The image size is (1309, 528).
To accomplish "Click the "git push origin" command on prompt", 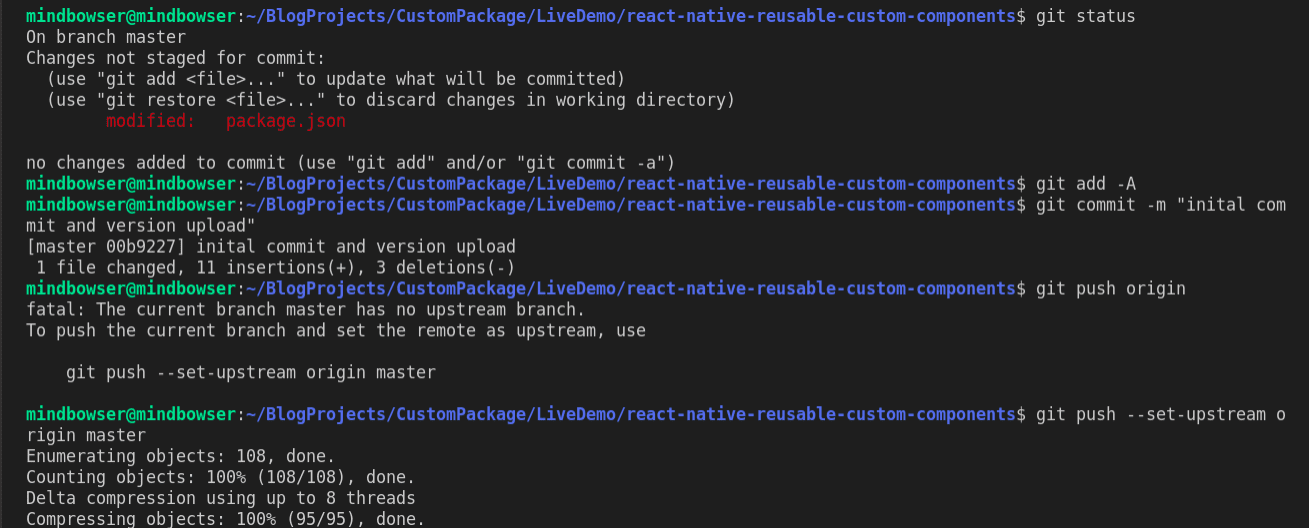I will coord(1110,289).
